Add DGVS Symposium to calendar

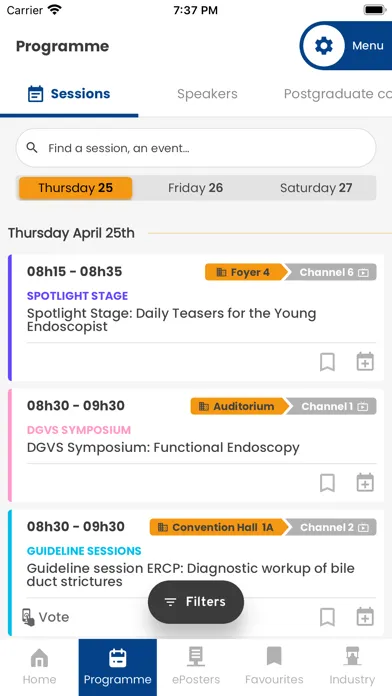(x=365, y=483)
